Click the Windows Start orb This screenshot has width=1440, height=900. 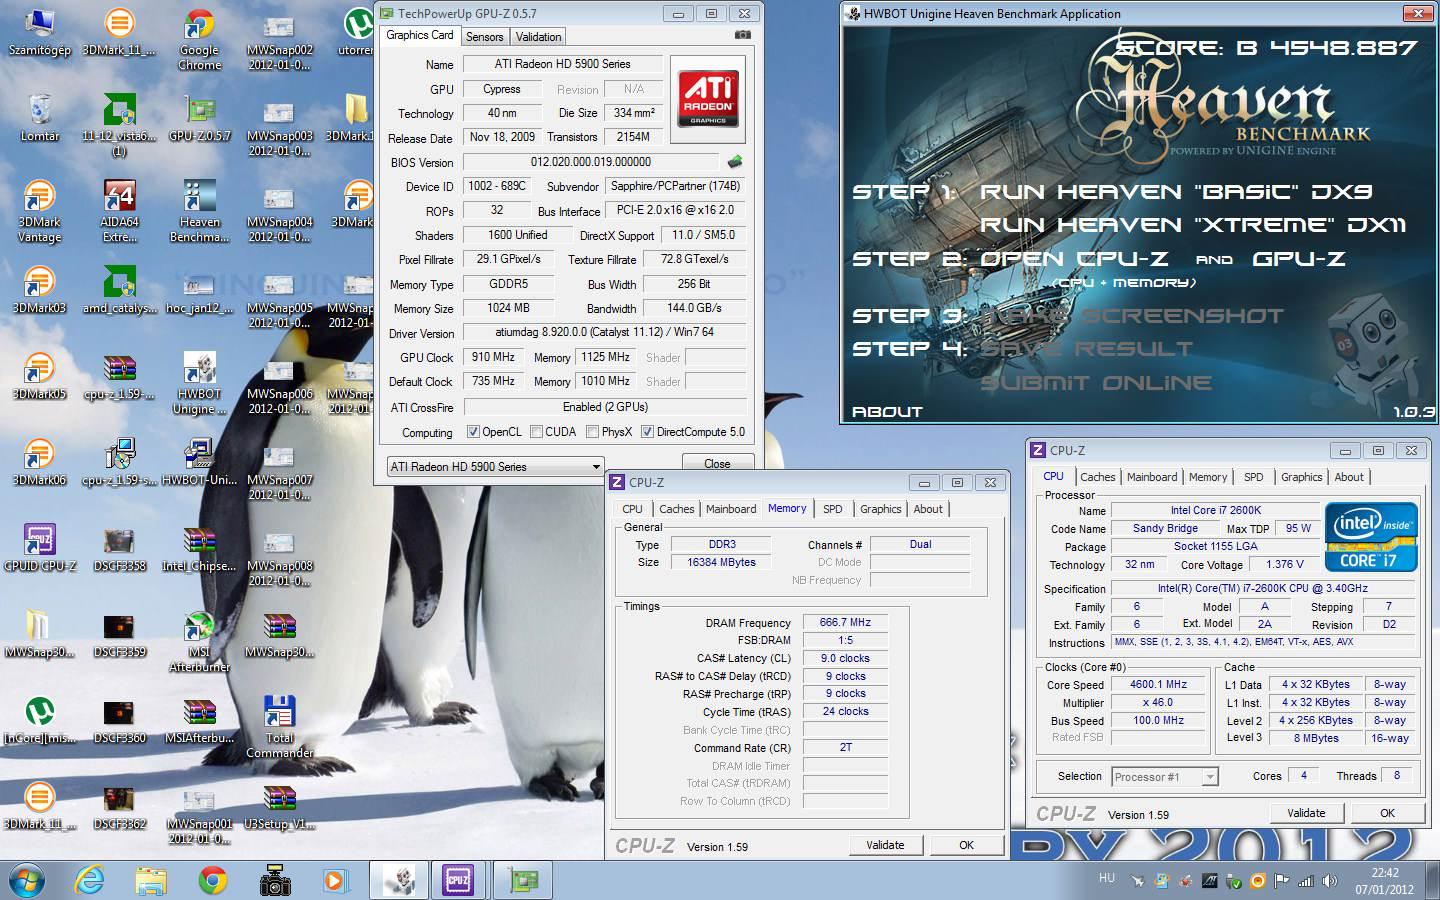pos(27,880)
